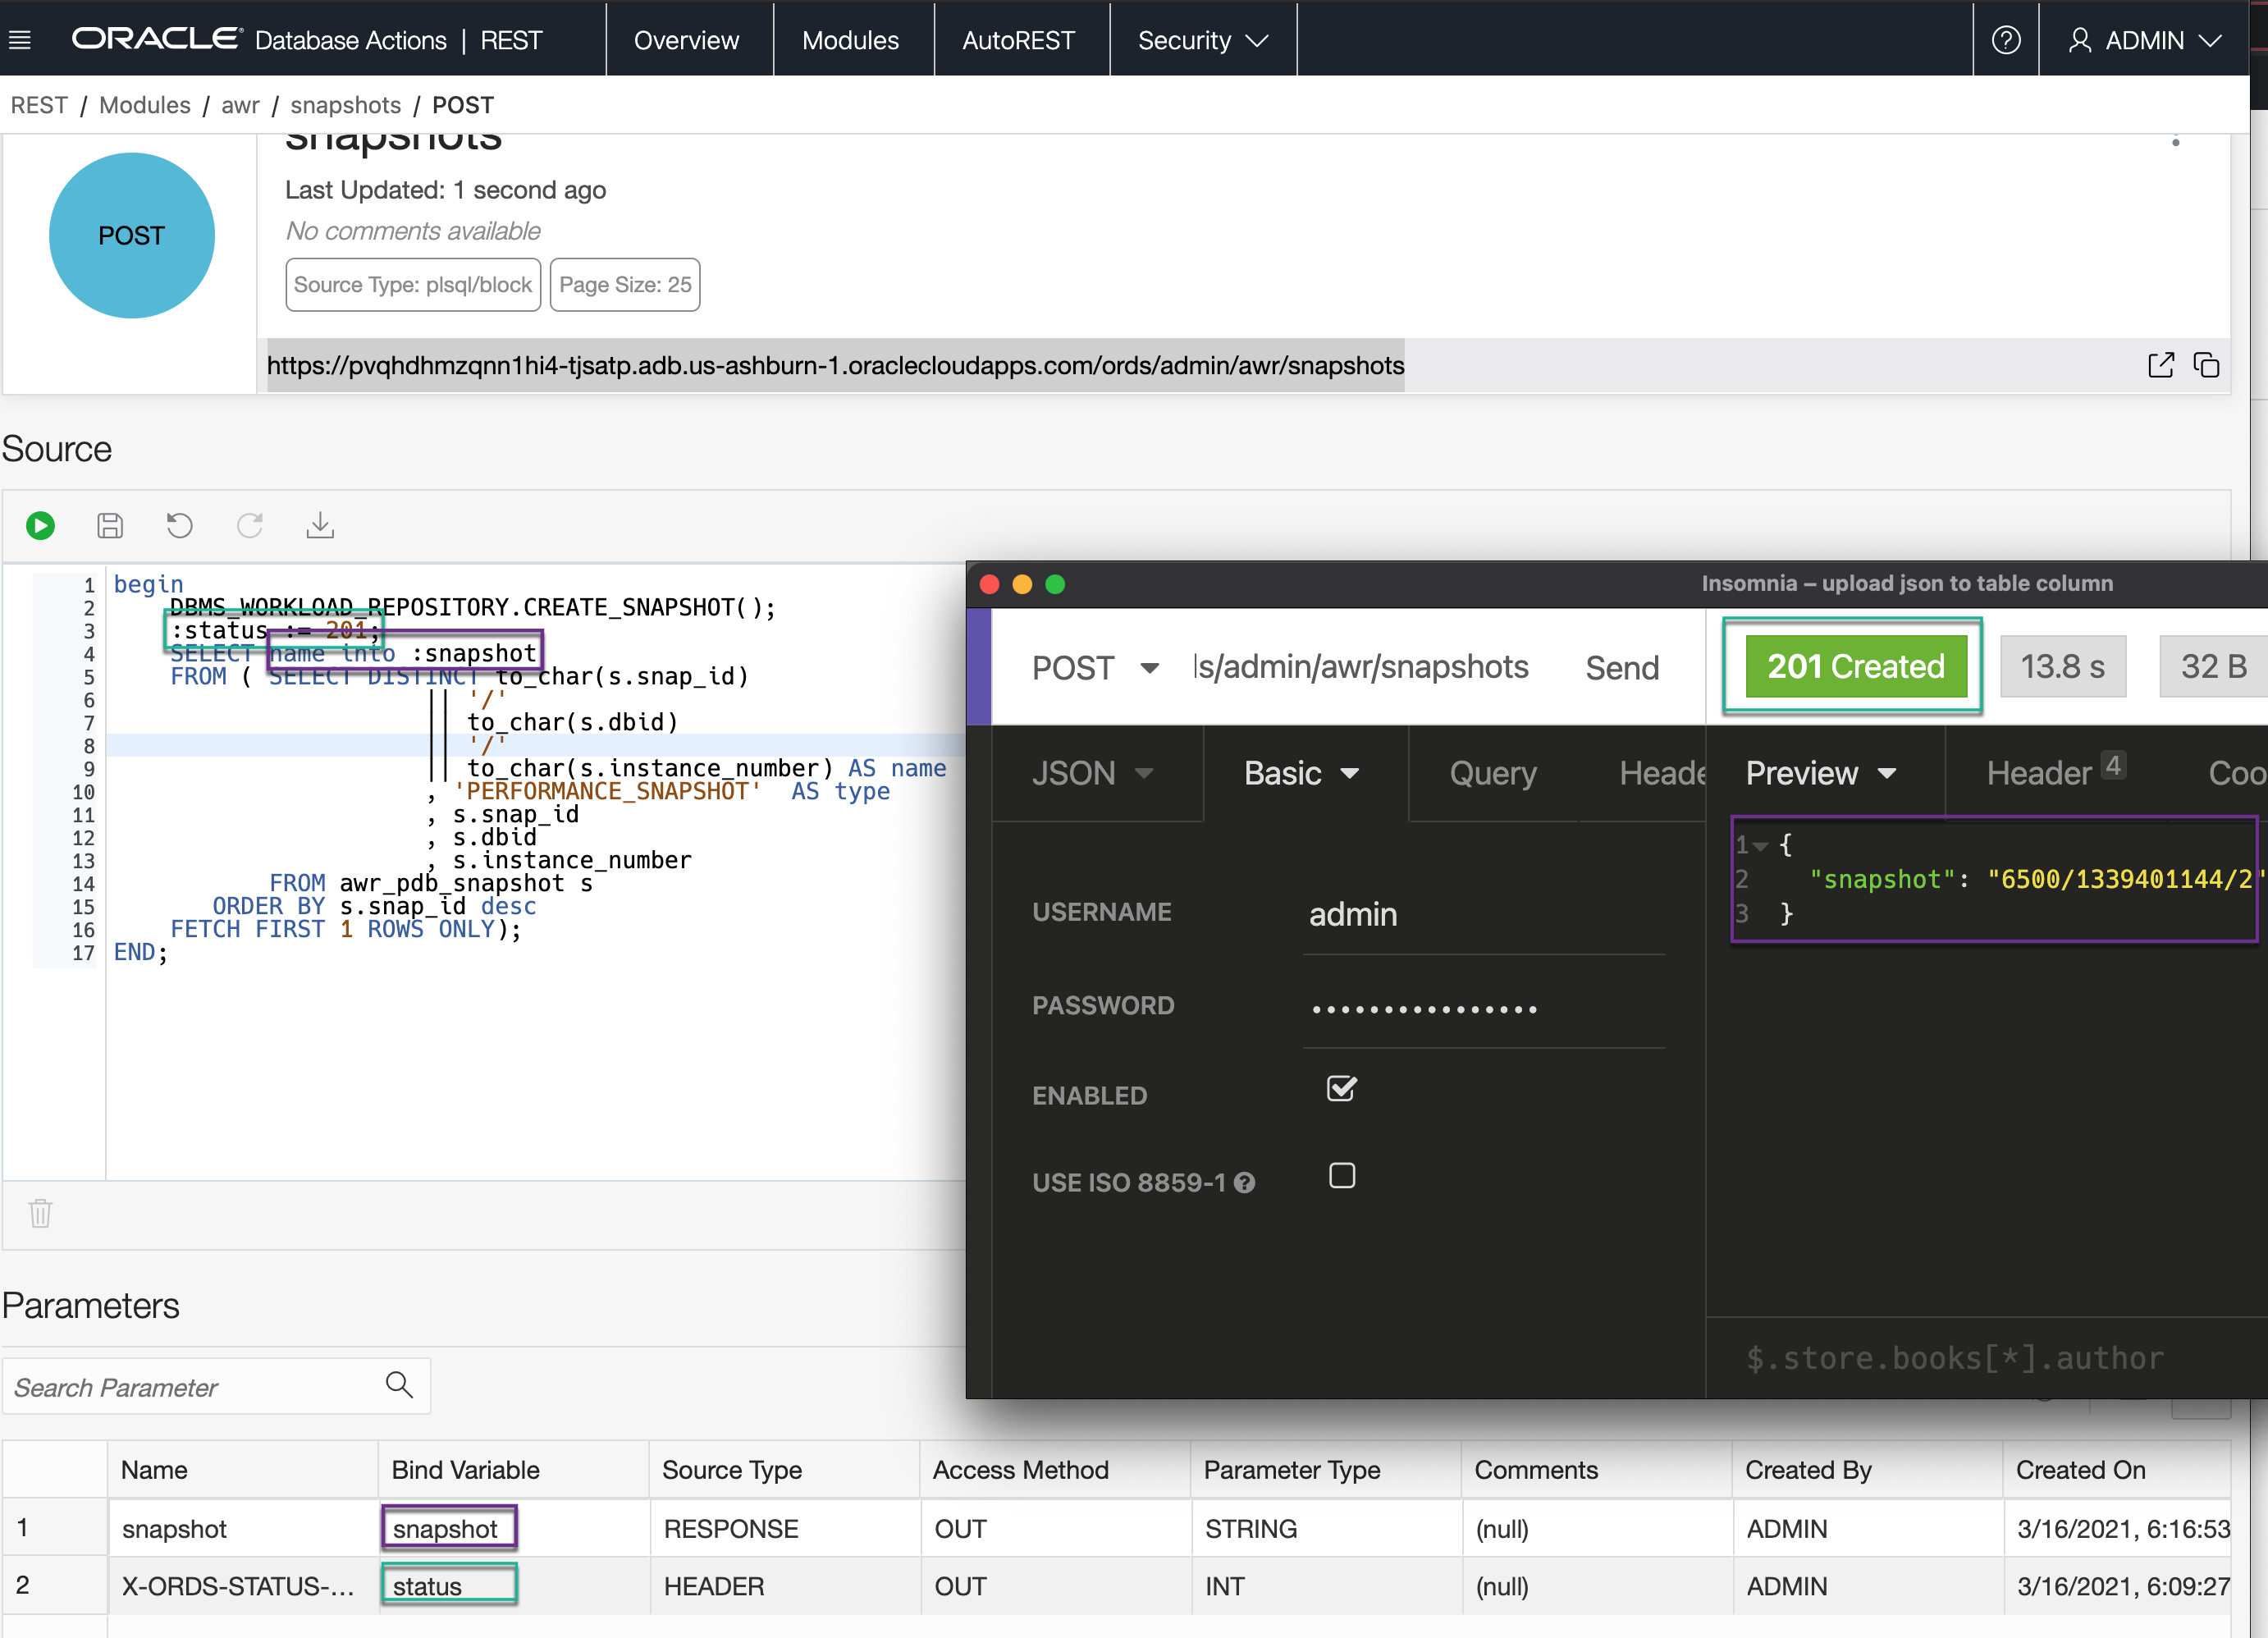Click awr breadcrumb link
Viewport: 2268px width, 1638px height.
(240, 105)
